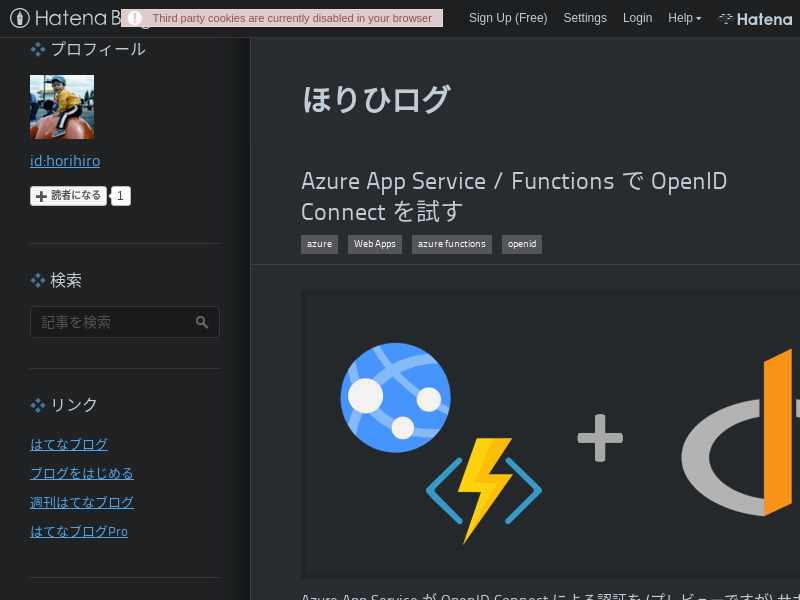This screenshot has width=800, height=600.
Task: Open the はてなブログPro link
Action: [79, 532]
